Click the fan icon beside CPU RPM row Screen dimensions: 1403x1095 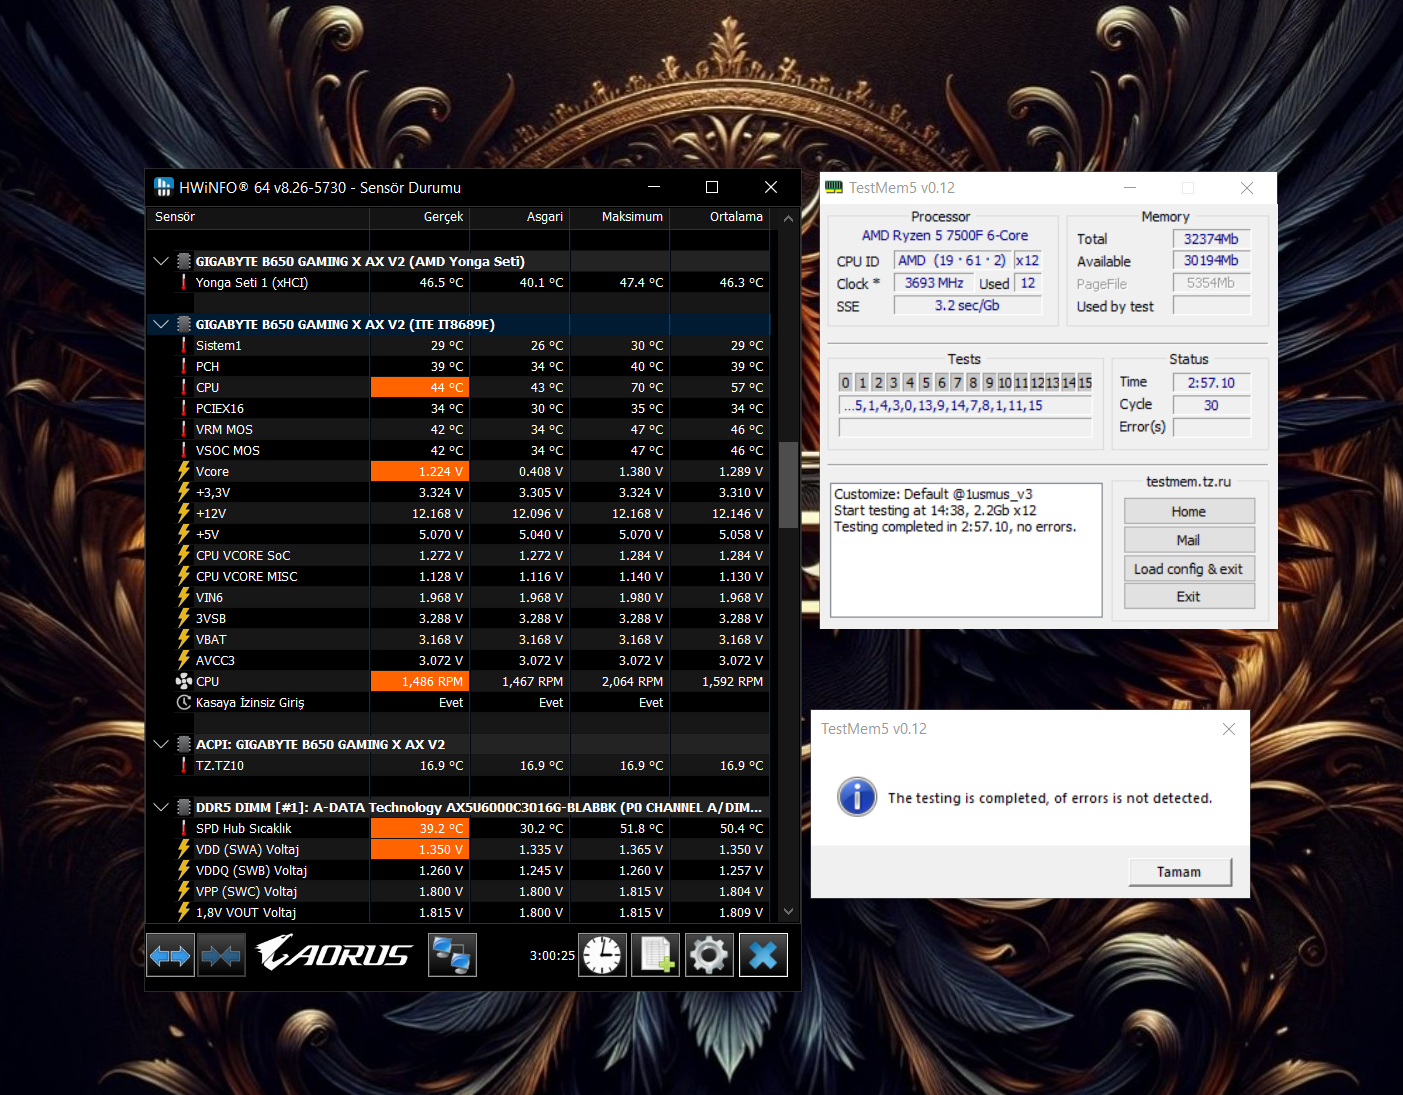[184, 681]
